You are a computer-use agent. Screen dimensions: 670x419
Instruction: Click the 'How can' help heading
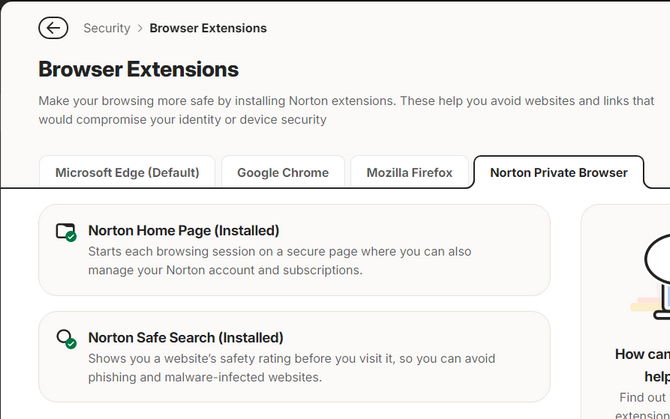tap(643, 365)
